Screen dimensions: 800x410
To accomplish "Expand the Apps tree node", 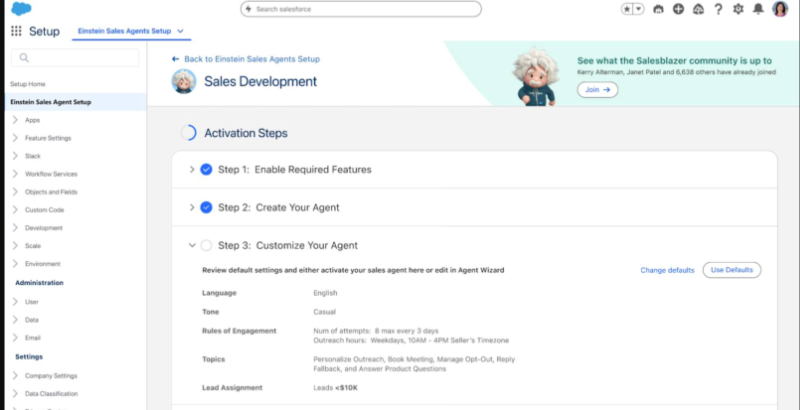I will (15, 120).
